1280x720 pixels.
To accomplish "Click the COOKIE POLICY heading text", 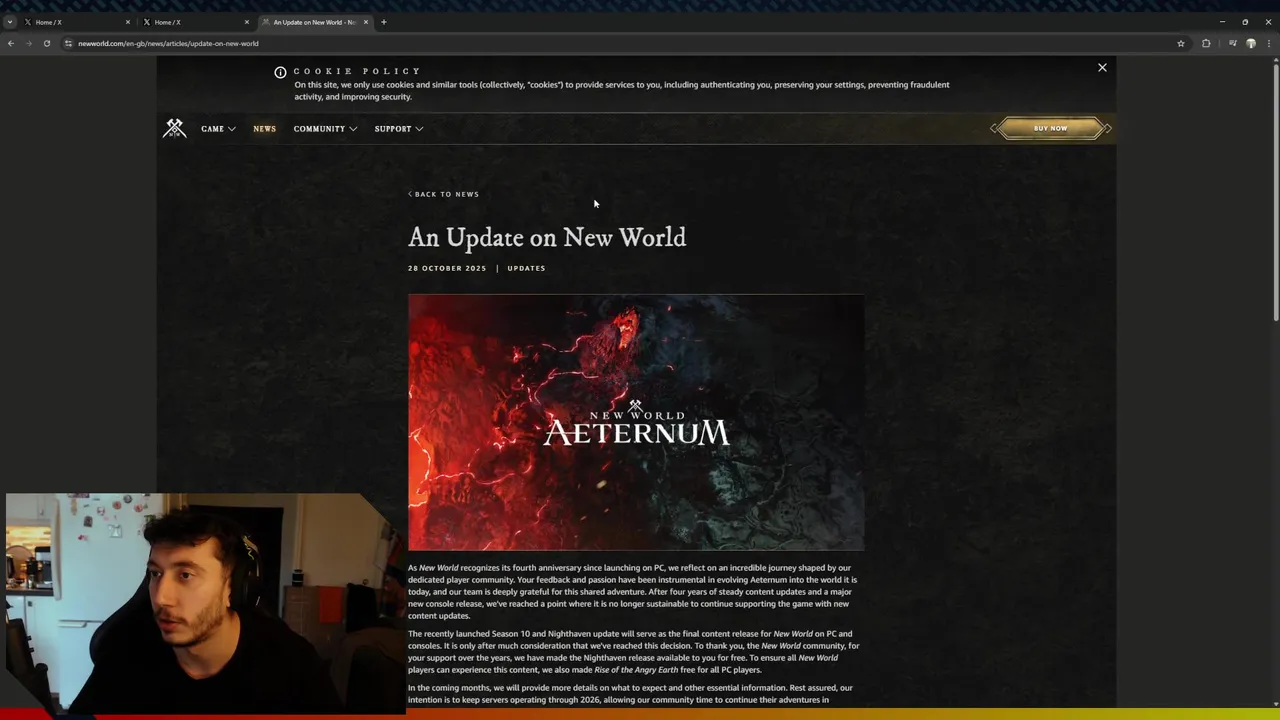I will (357, 71).
